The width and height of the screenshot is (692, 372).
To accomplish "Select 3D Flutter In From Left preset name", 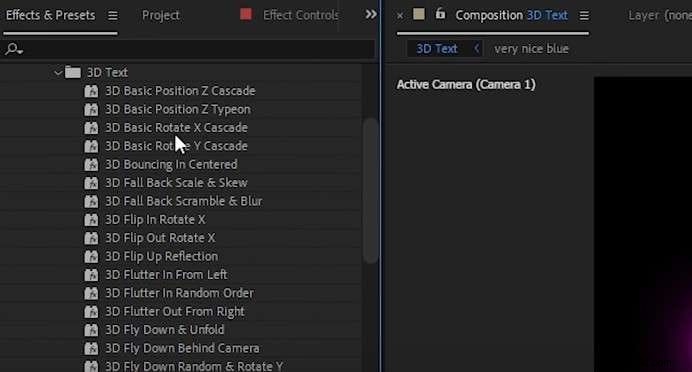I will click(166, 274).
